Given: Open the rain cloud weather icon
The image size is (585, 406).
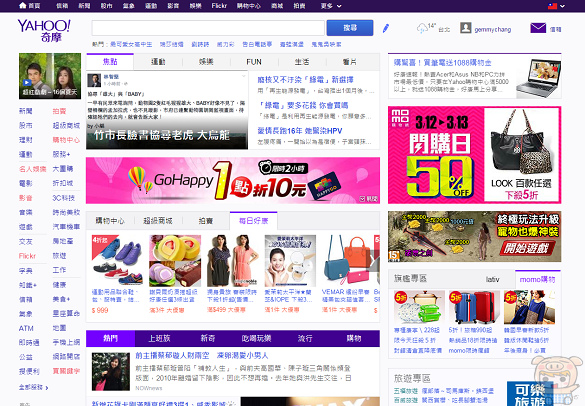Looking at the screenshot, I should (422, 28).
